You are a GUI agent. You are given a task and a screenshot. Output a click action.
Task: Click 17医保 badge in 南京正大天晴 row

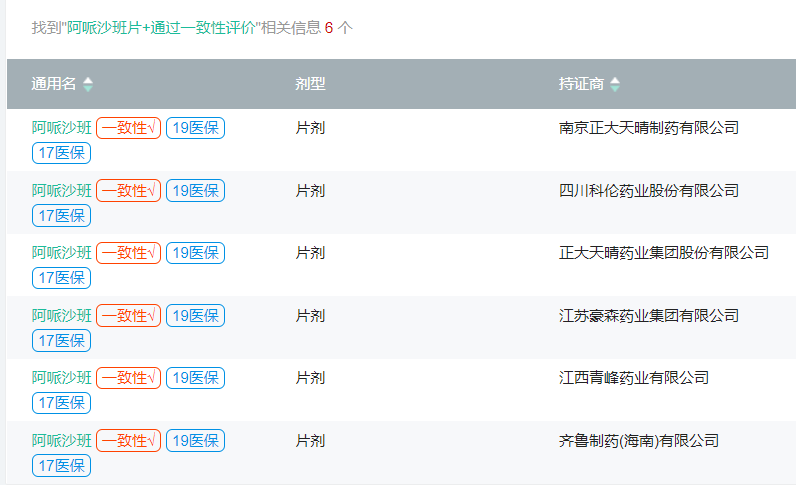click(x=61, y=153)
